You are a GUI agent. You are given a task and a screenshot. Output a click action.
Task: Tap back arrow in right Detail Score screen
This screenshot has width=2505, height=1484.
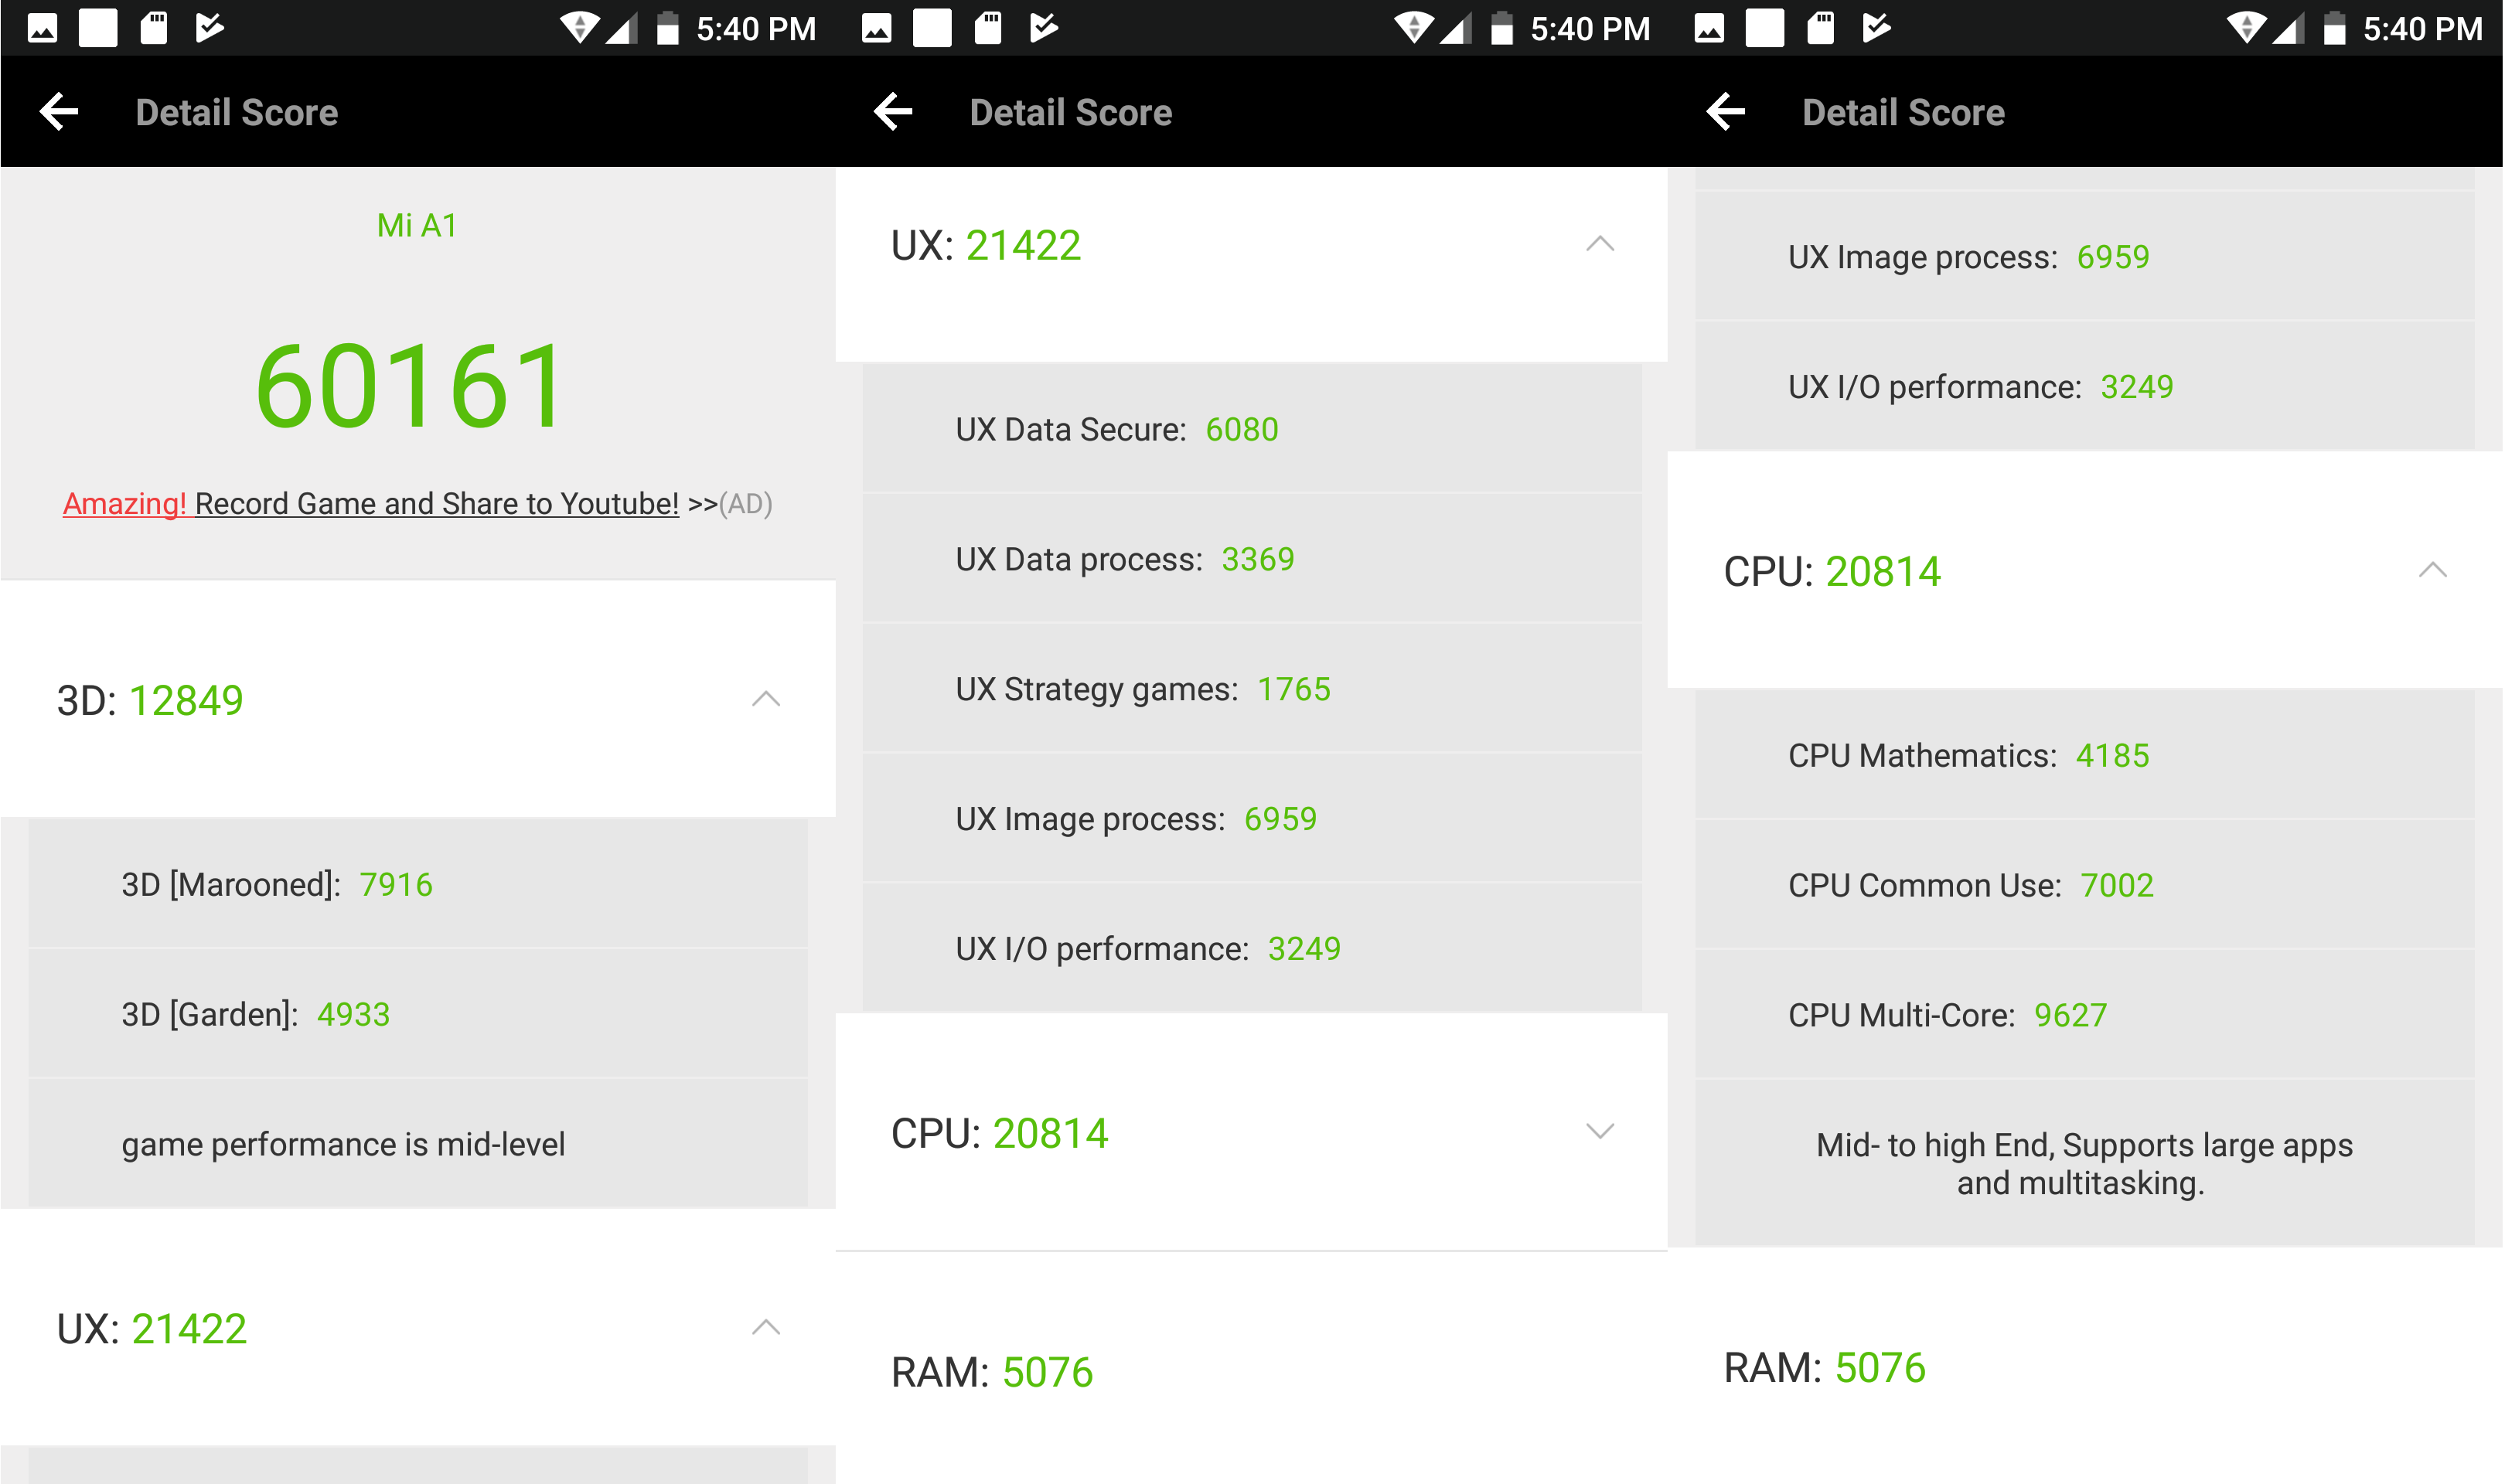pyautogui.click(x=1726, y=112)
